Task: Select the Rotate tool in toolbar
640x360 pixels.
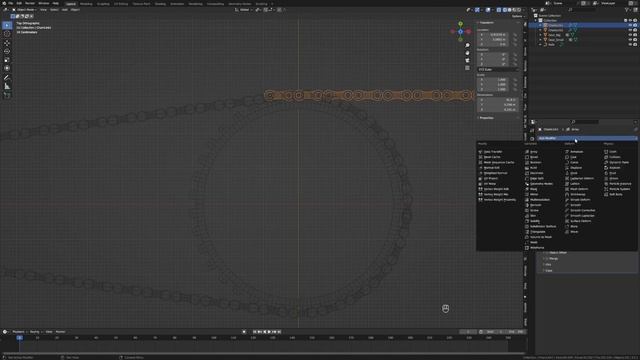Action: pos(7,51)
